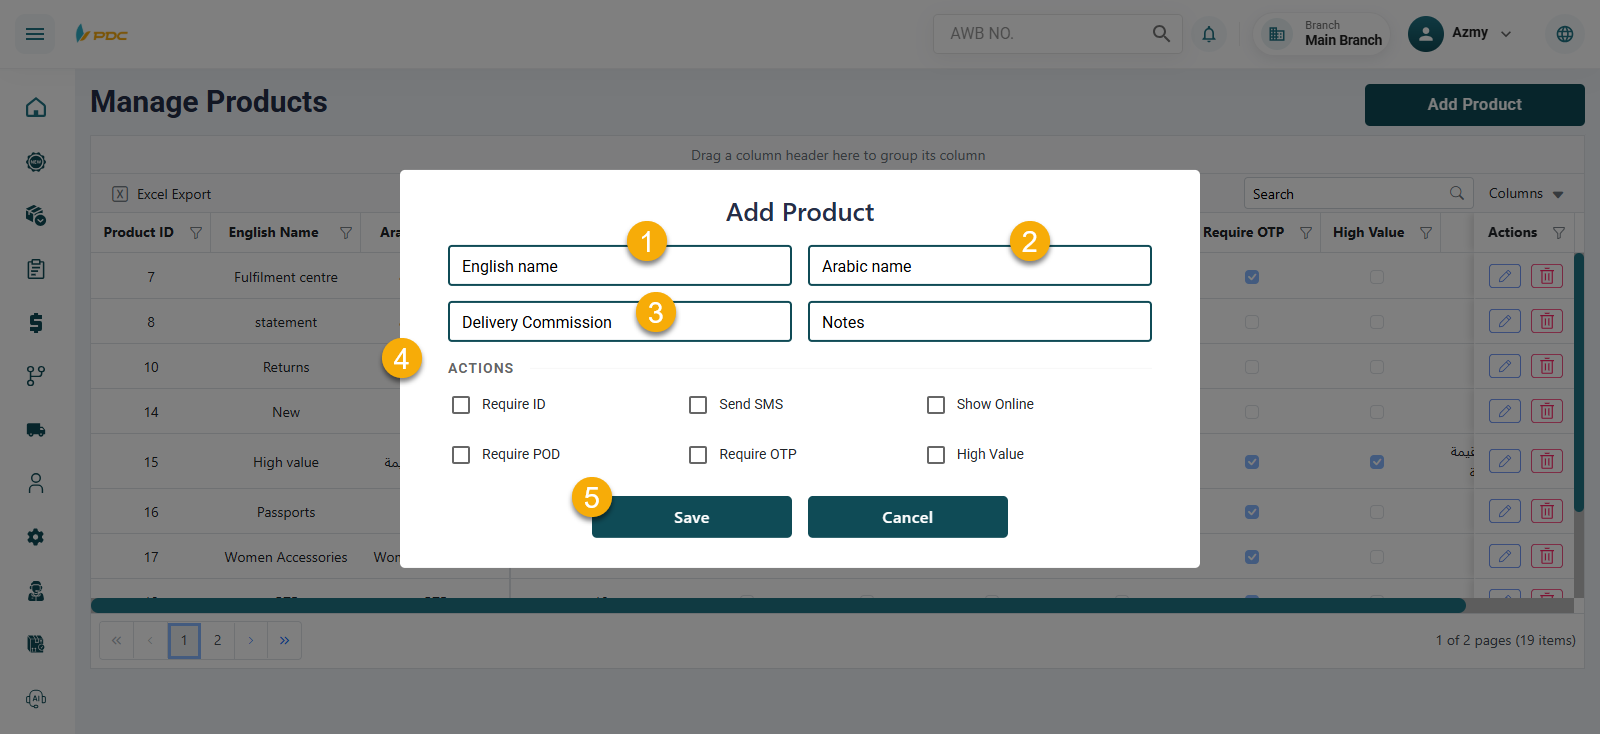Click the Excel Export icon

point(120,194)
